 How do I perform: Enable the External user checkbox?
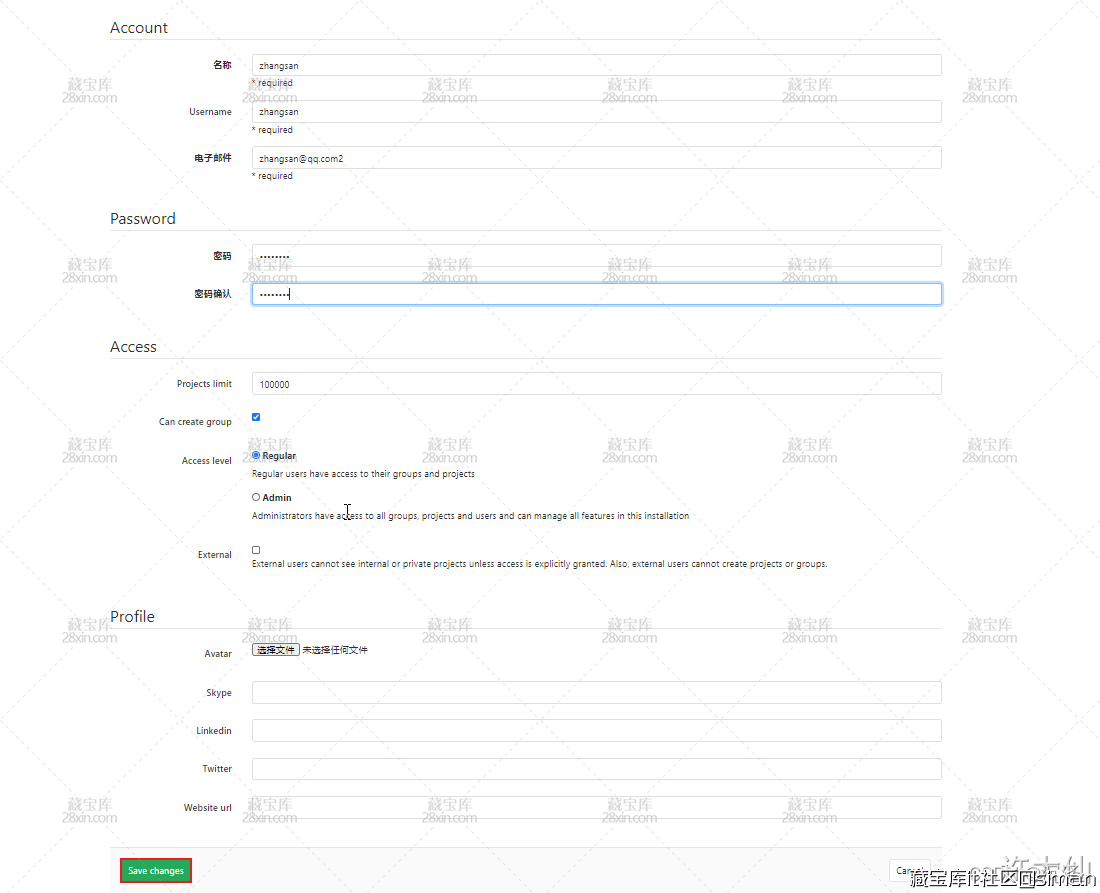[x=256, y=550]
